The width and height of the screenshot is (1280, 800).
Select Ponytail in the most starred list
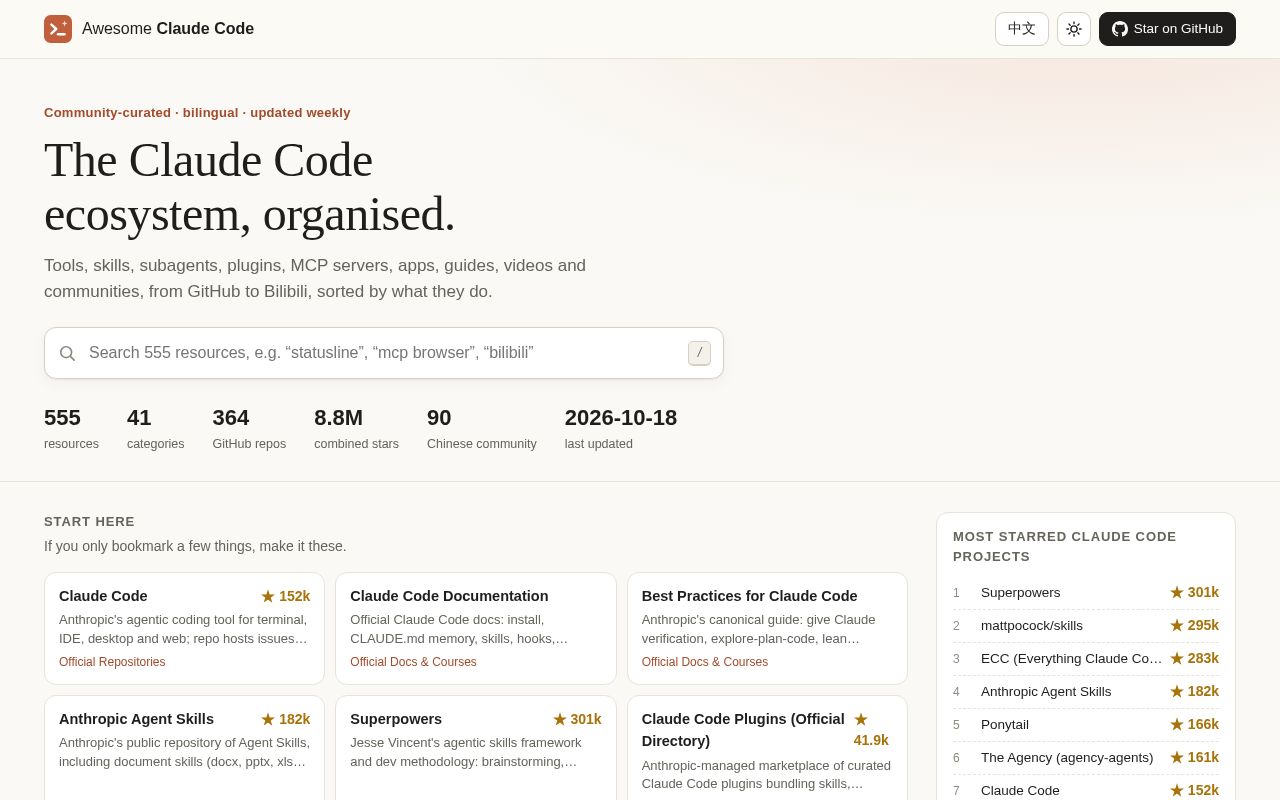(1086, 725)
